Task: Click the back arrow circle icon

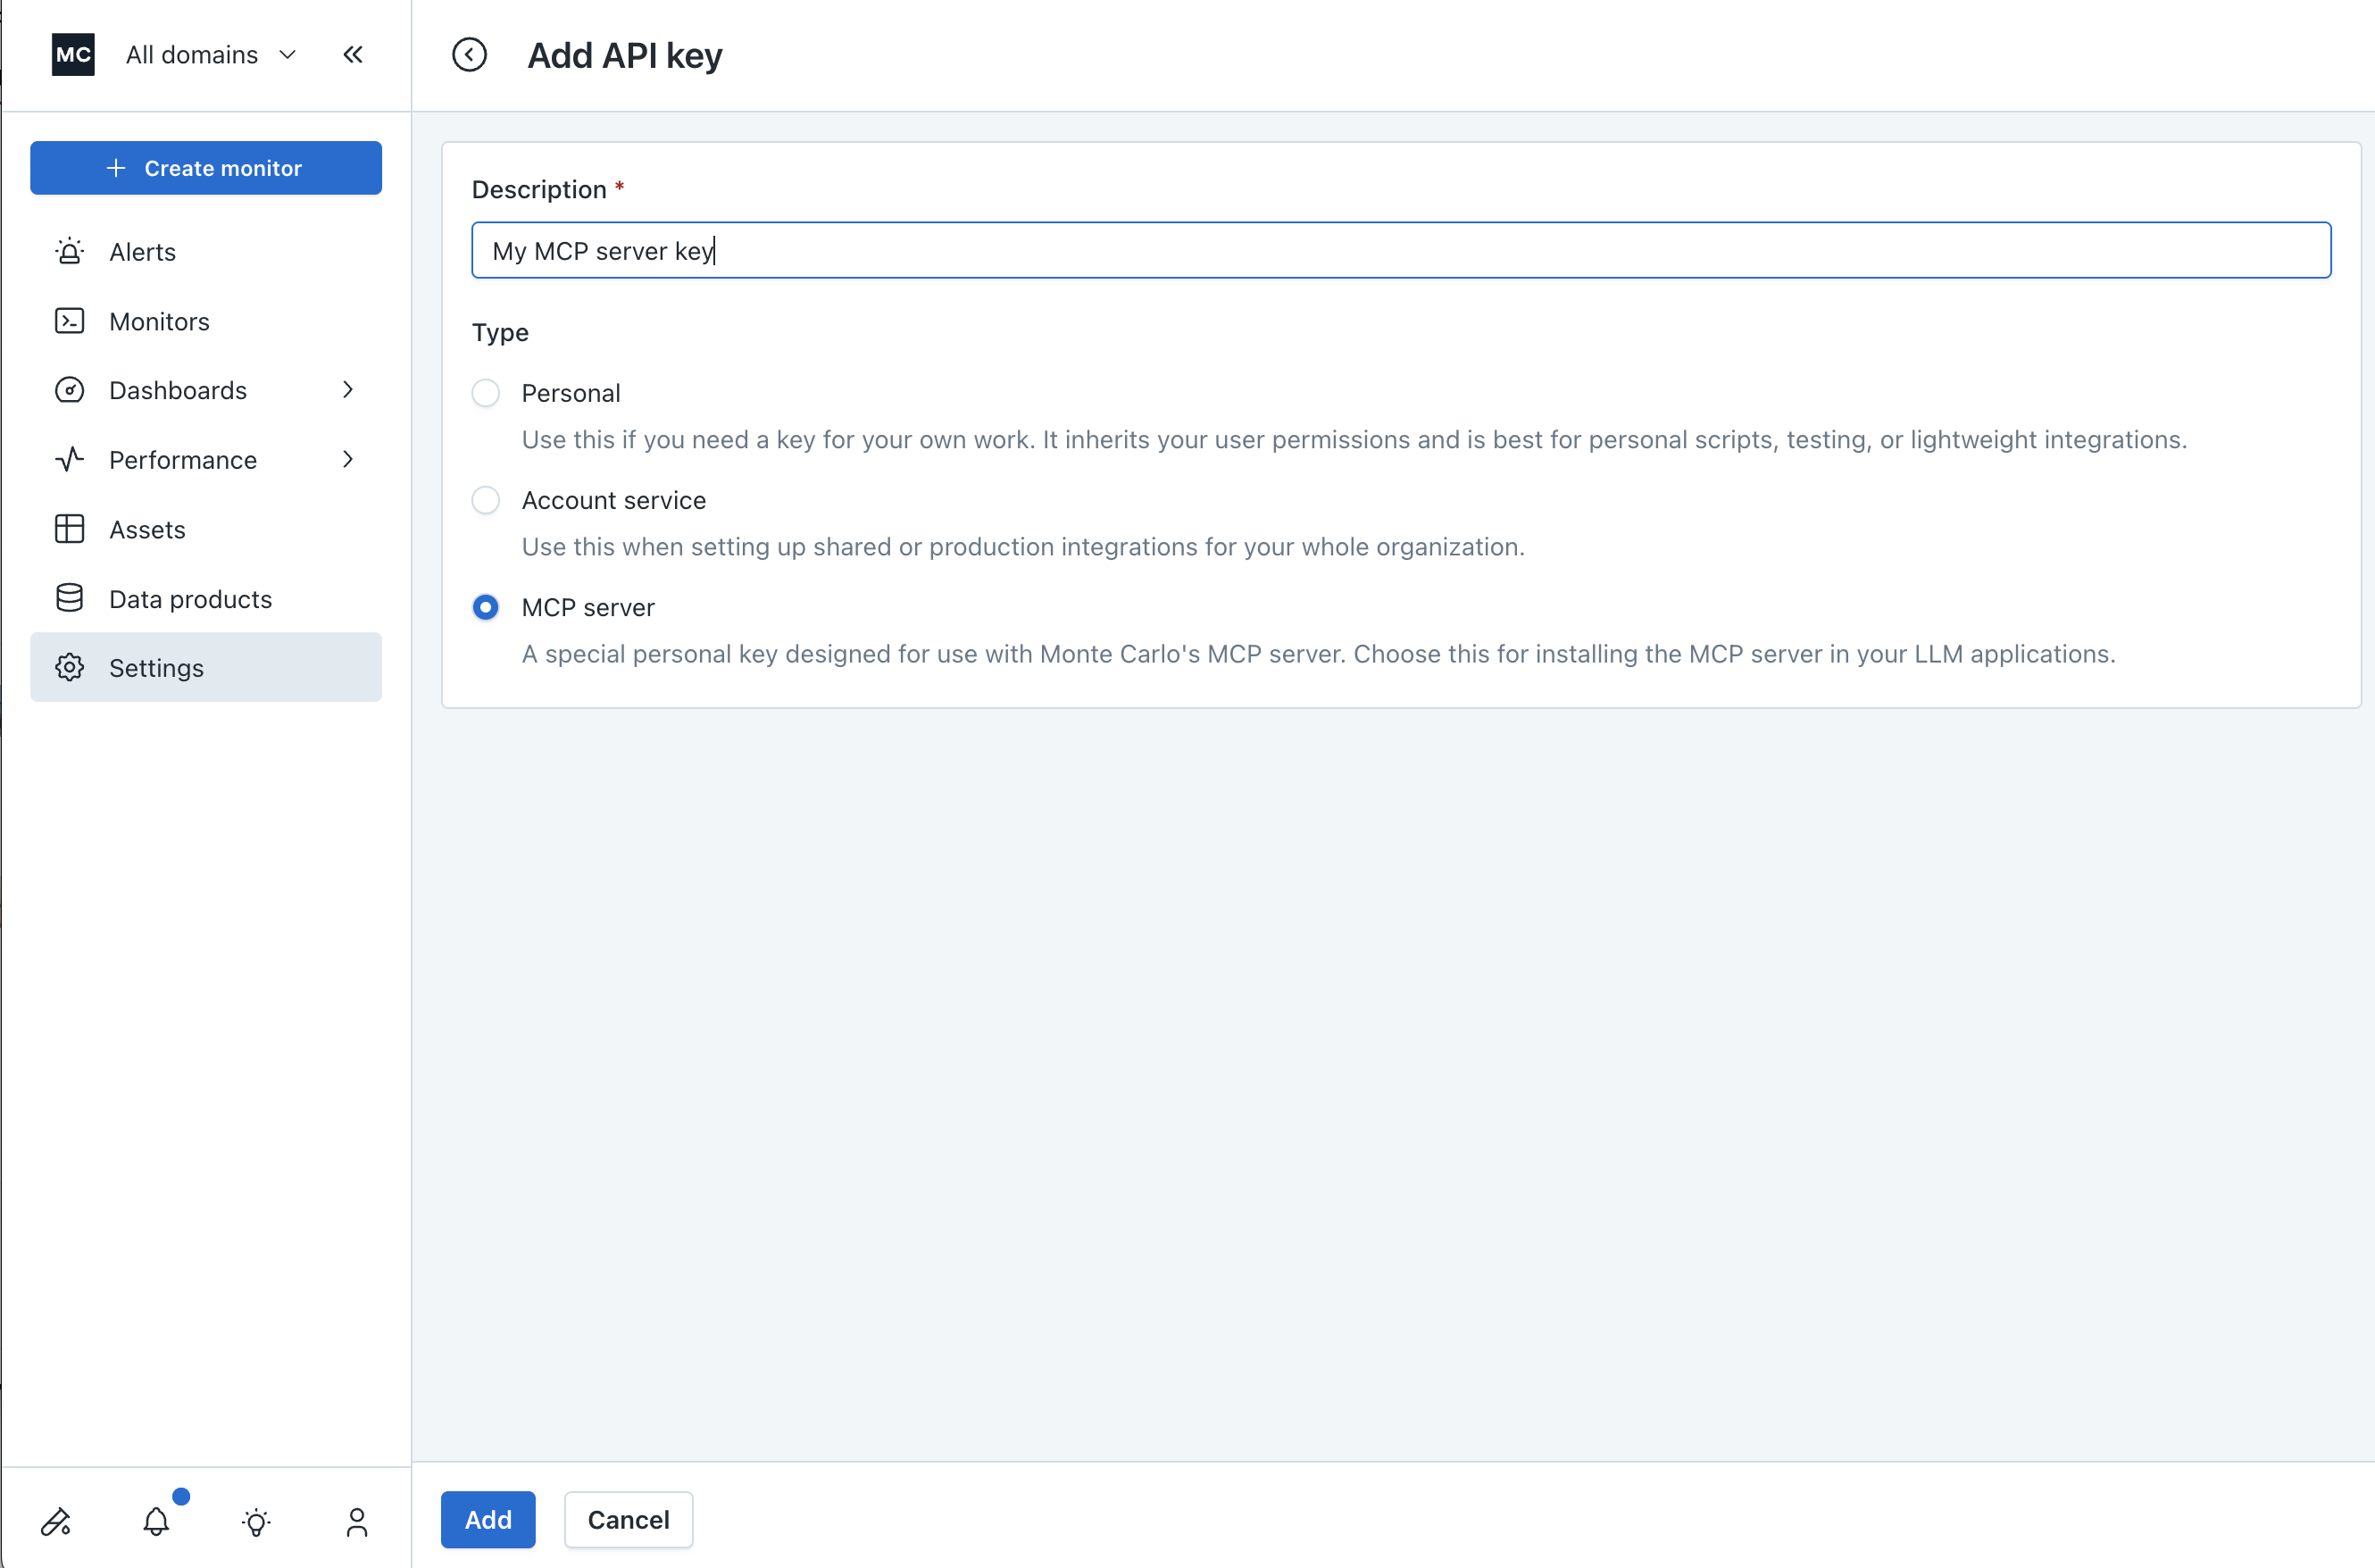Action: [469, 55]
